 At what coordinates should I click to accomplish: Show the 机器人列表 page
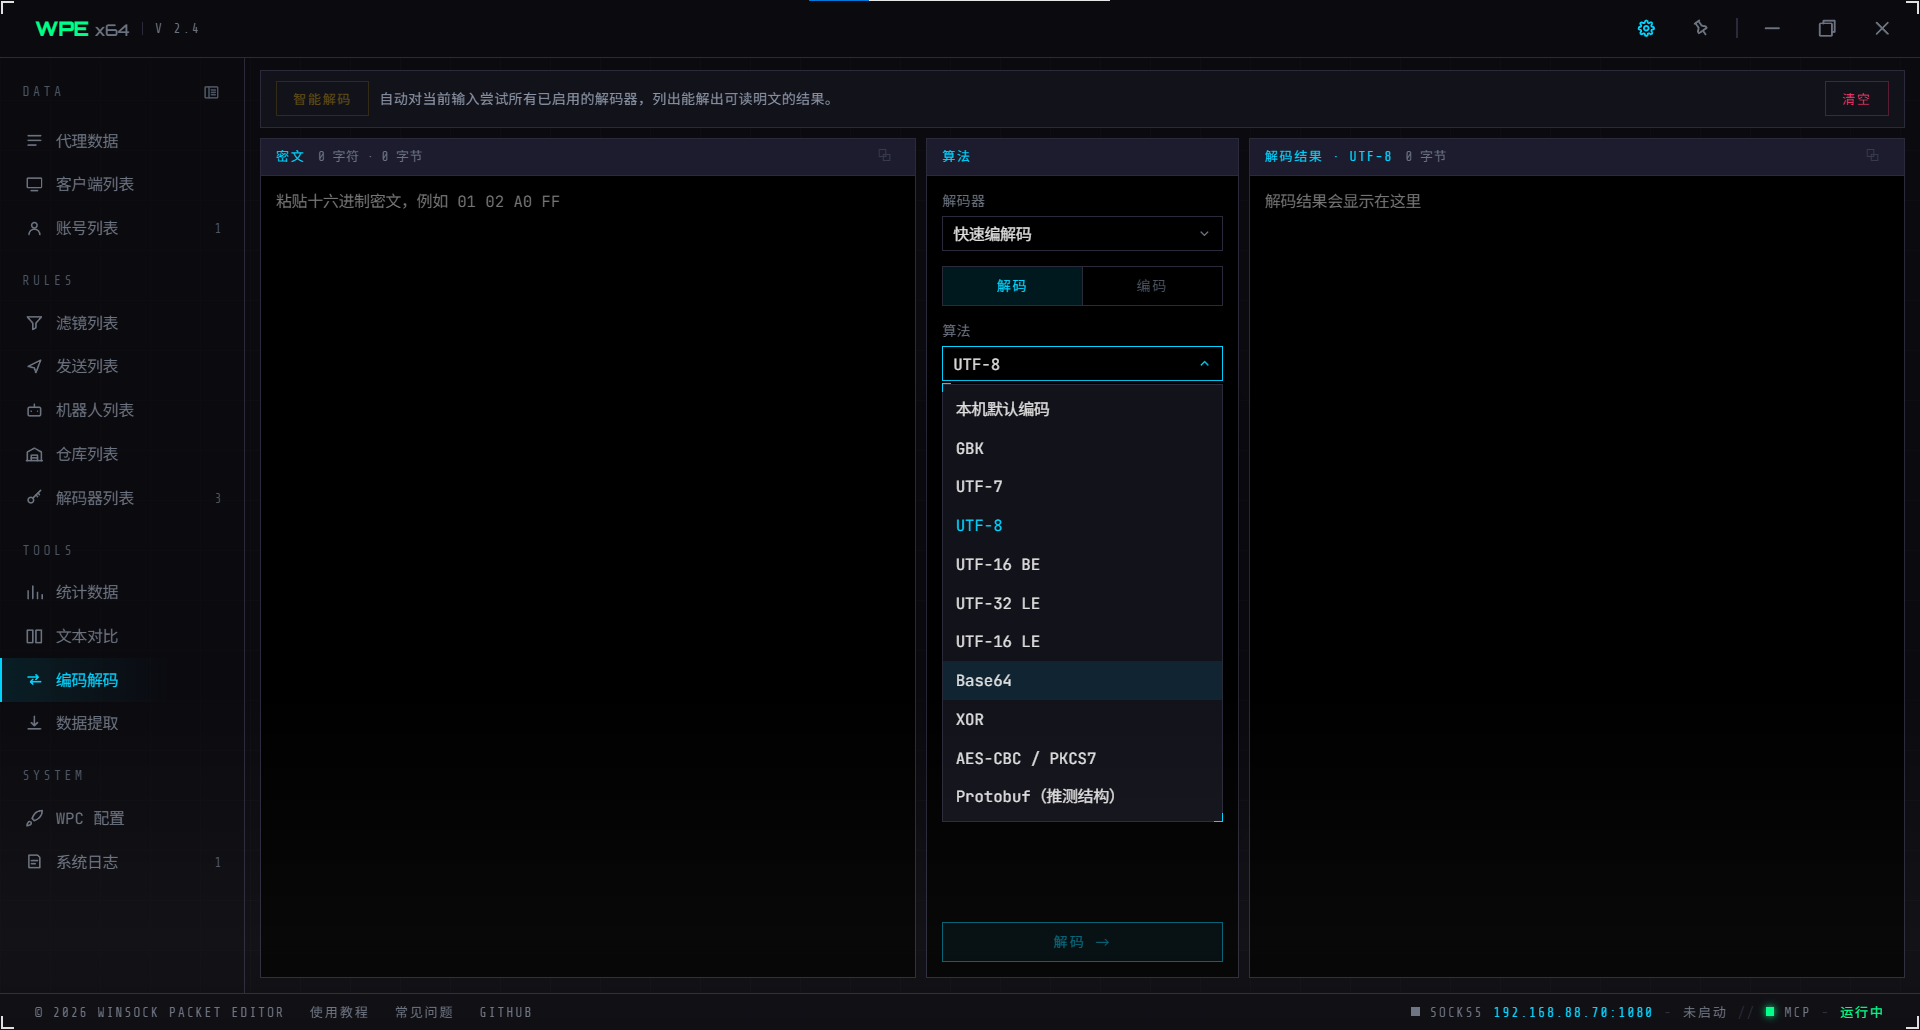click(122, 410)
